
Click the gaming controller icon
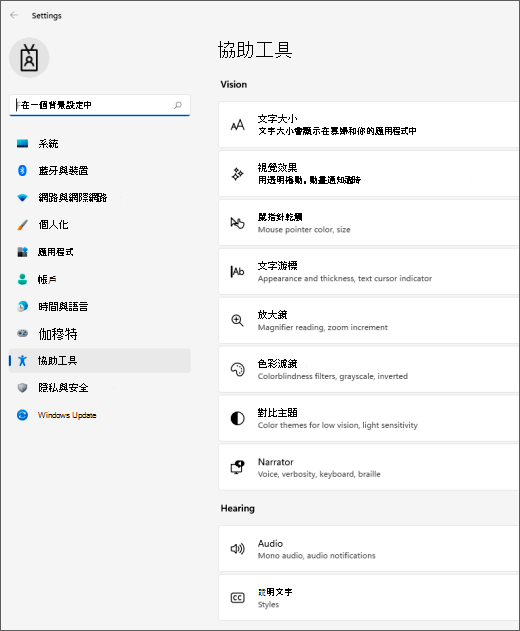[23, 333]
